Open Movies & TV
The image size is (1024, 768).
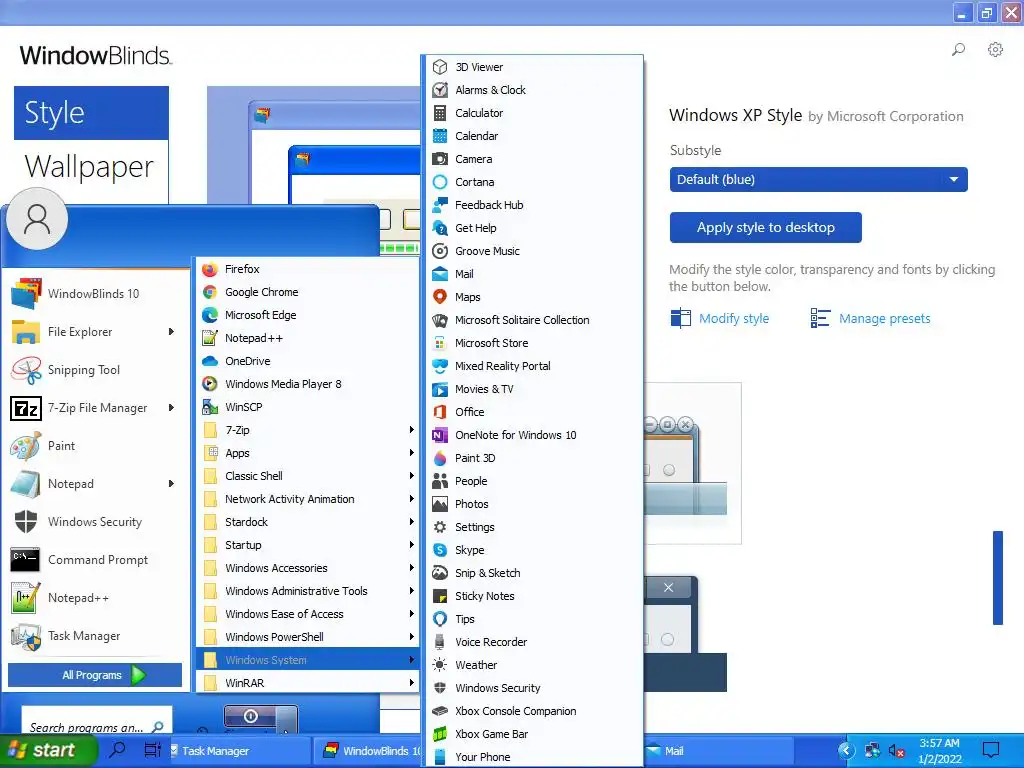(x=534, y=389)
